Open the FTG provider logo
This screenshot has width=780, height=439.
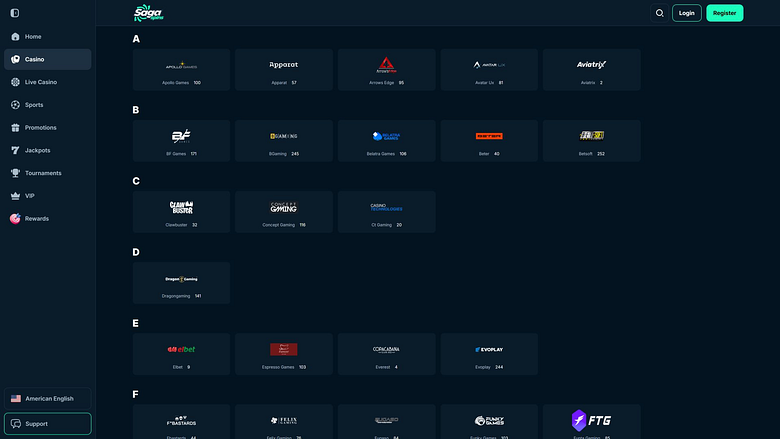[591, 421]
